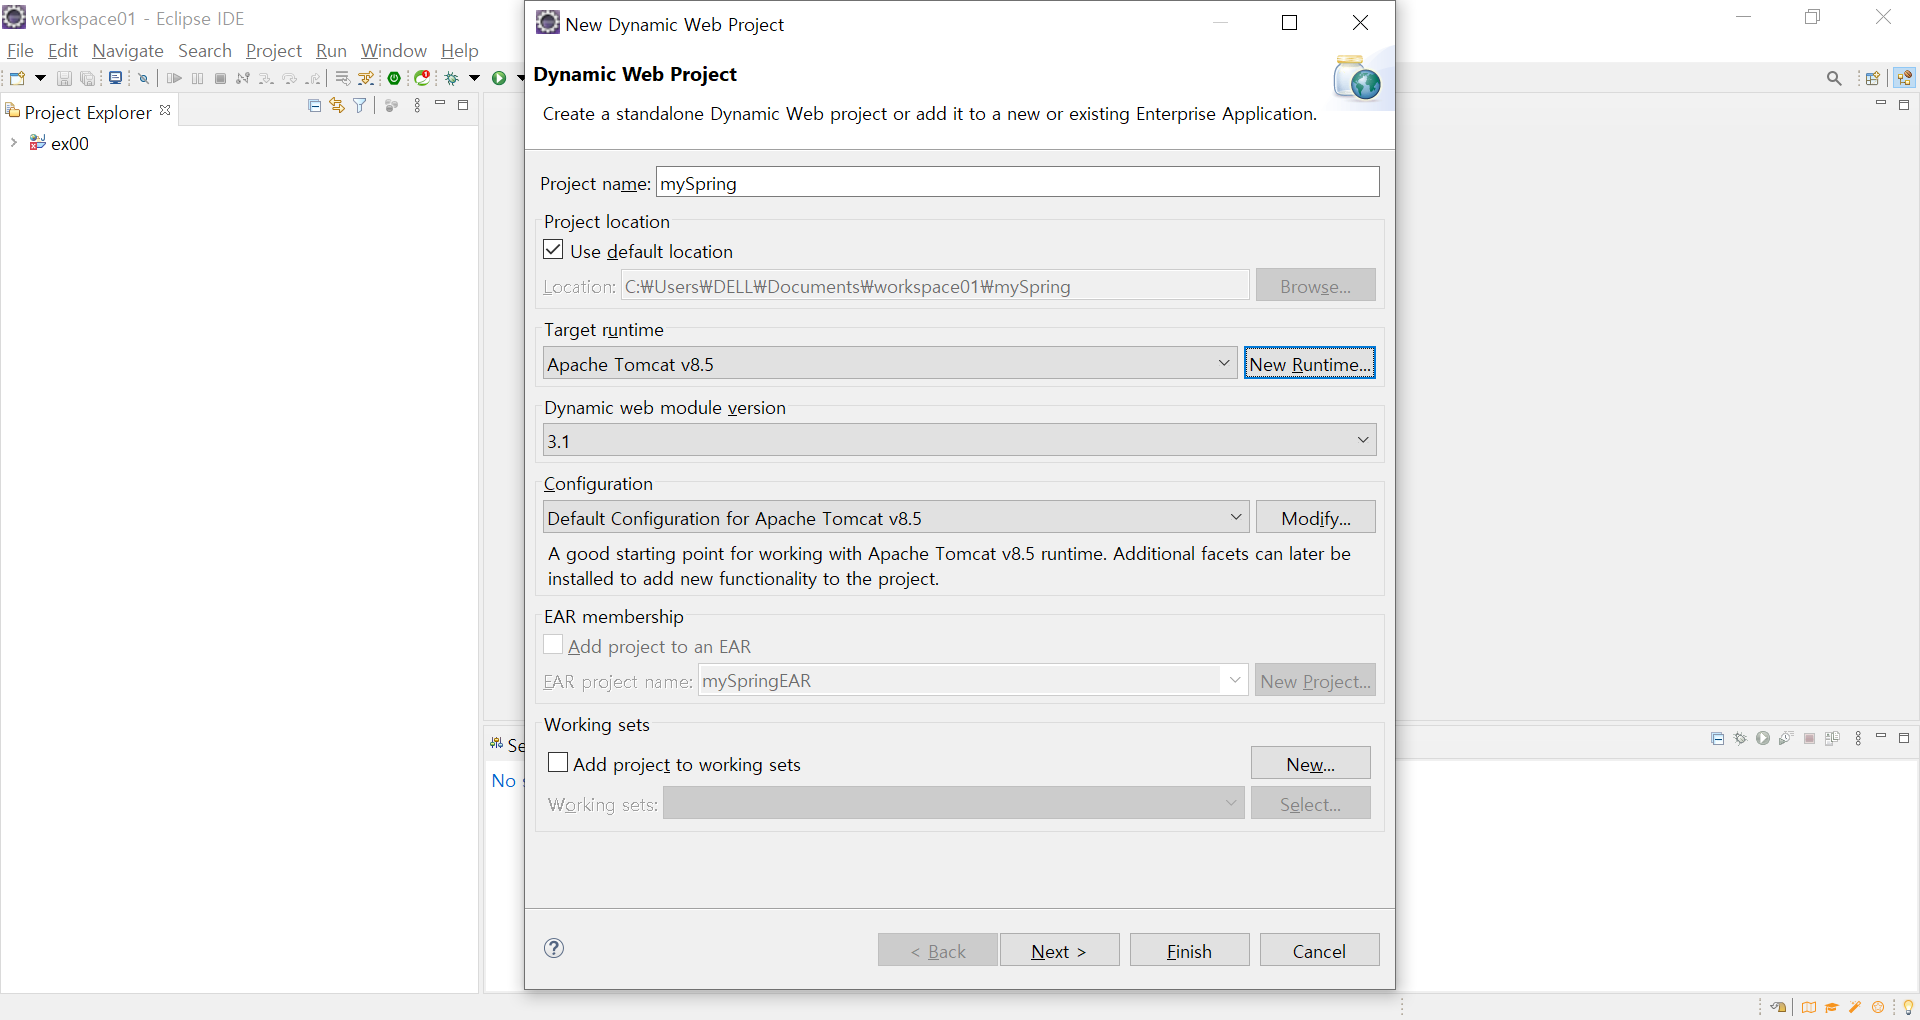
Task: Open the Edit menu
Action: (x=62, y=50)
